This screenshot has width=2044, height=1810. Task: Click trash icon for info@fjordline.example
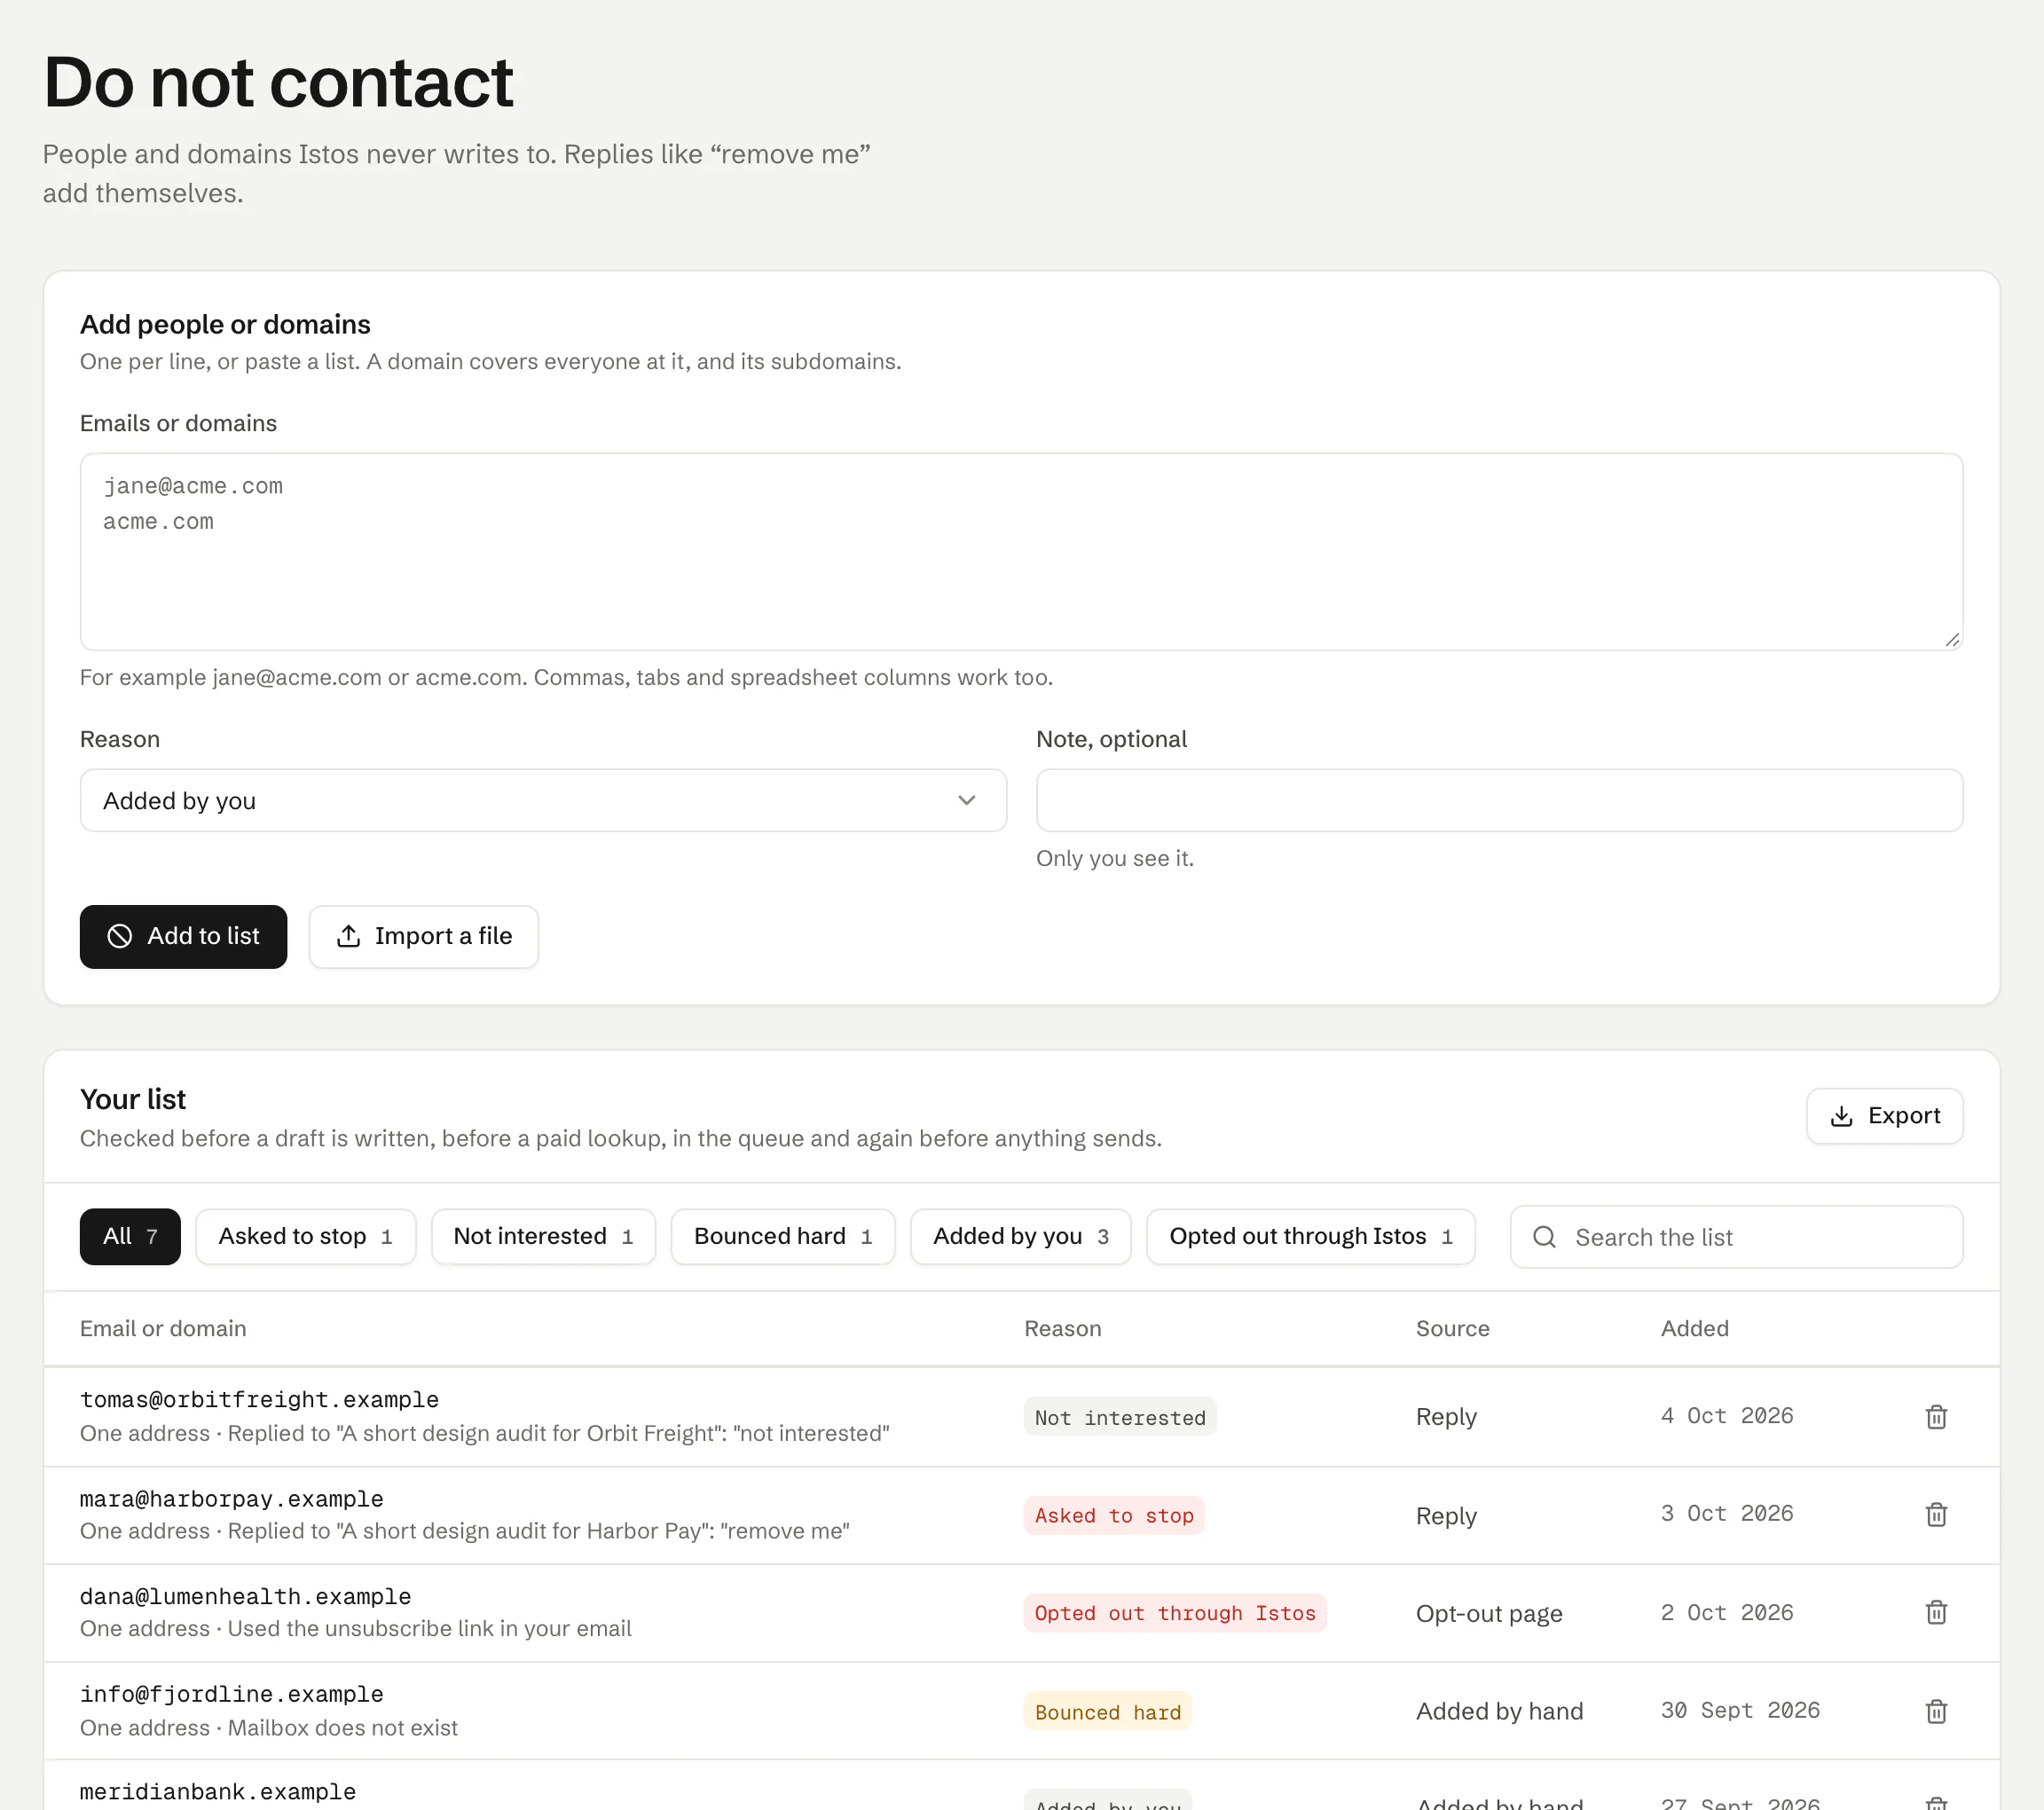(1936, 1711)
